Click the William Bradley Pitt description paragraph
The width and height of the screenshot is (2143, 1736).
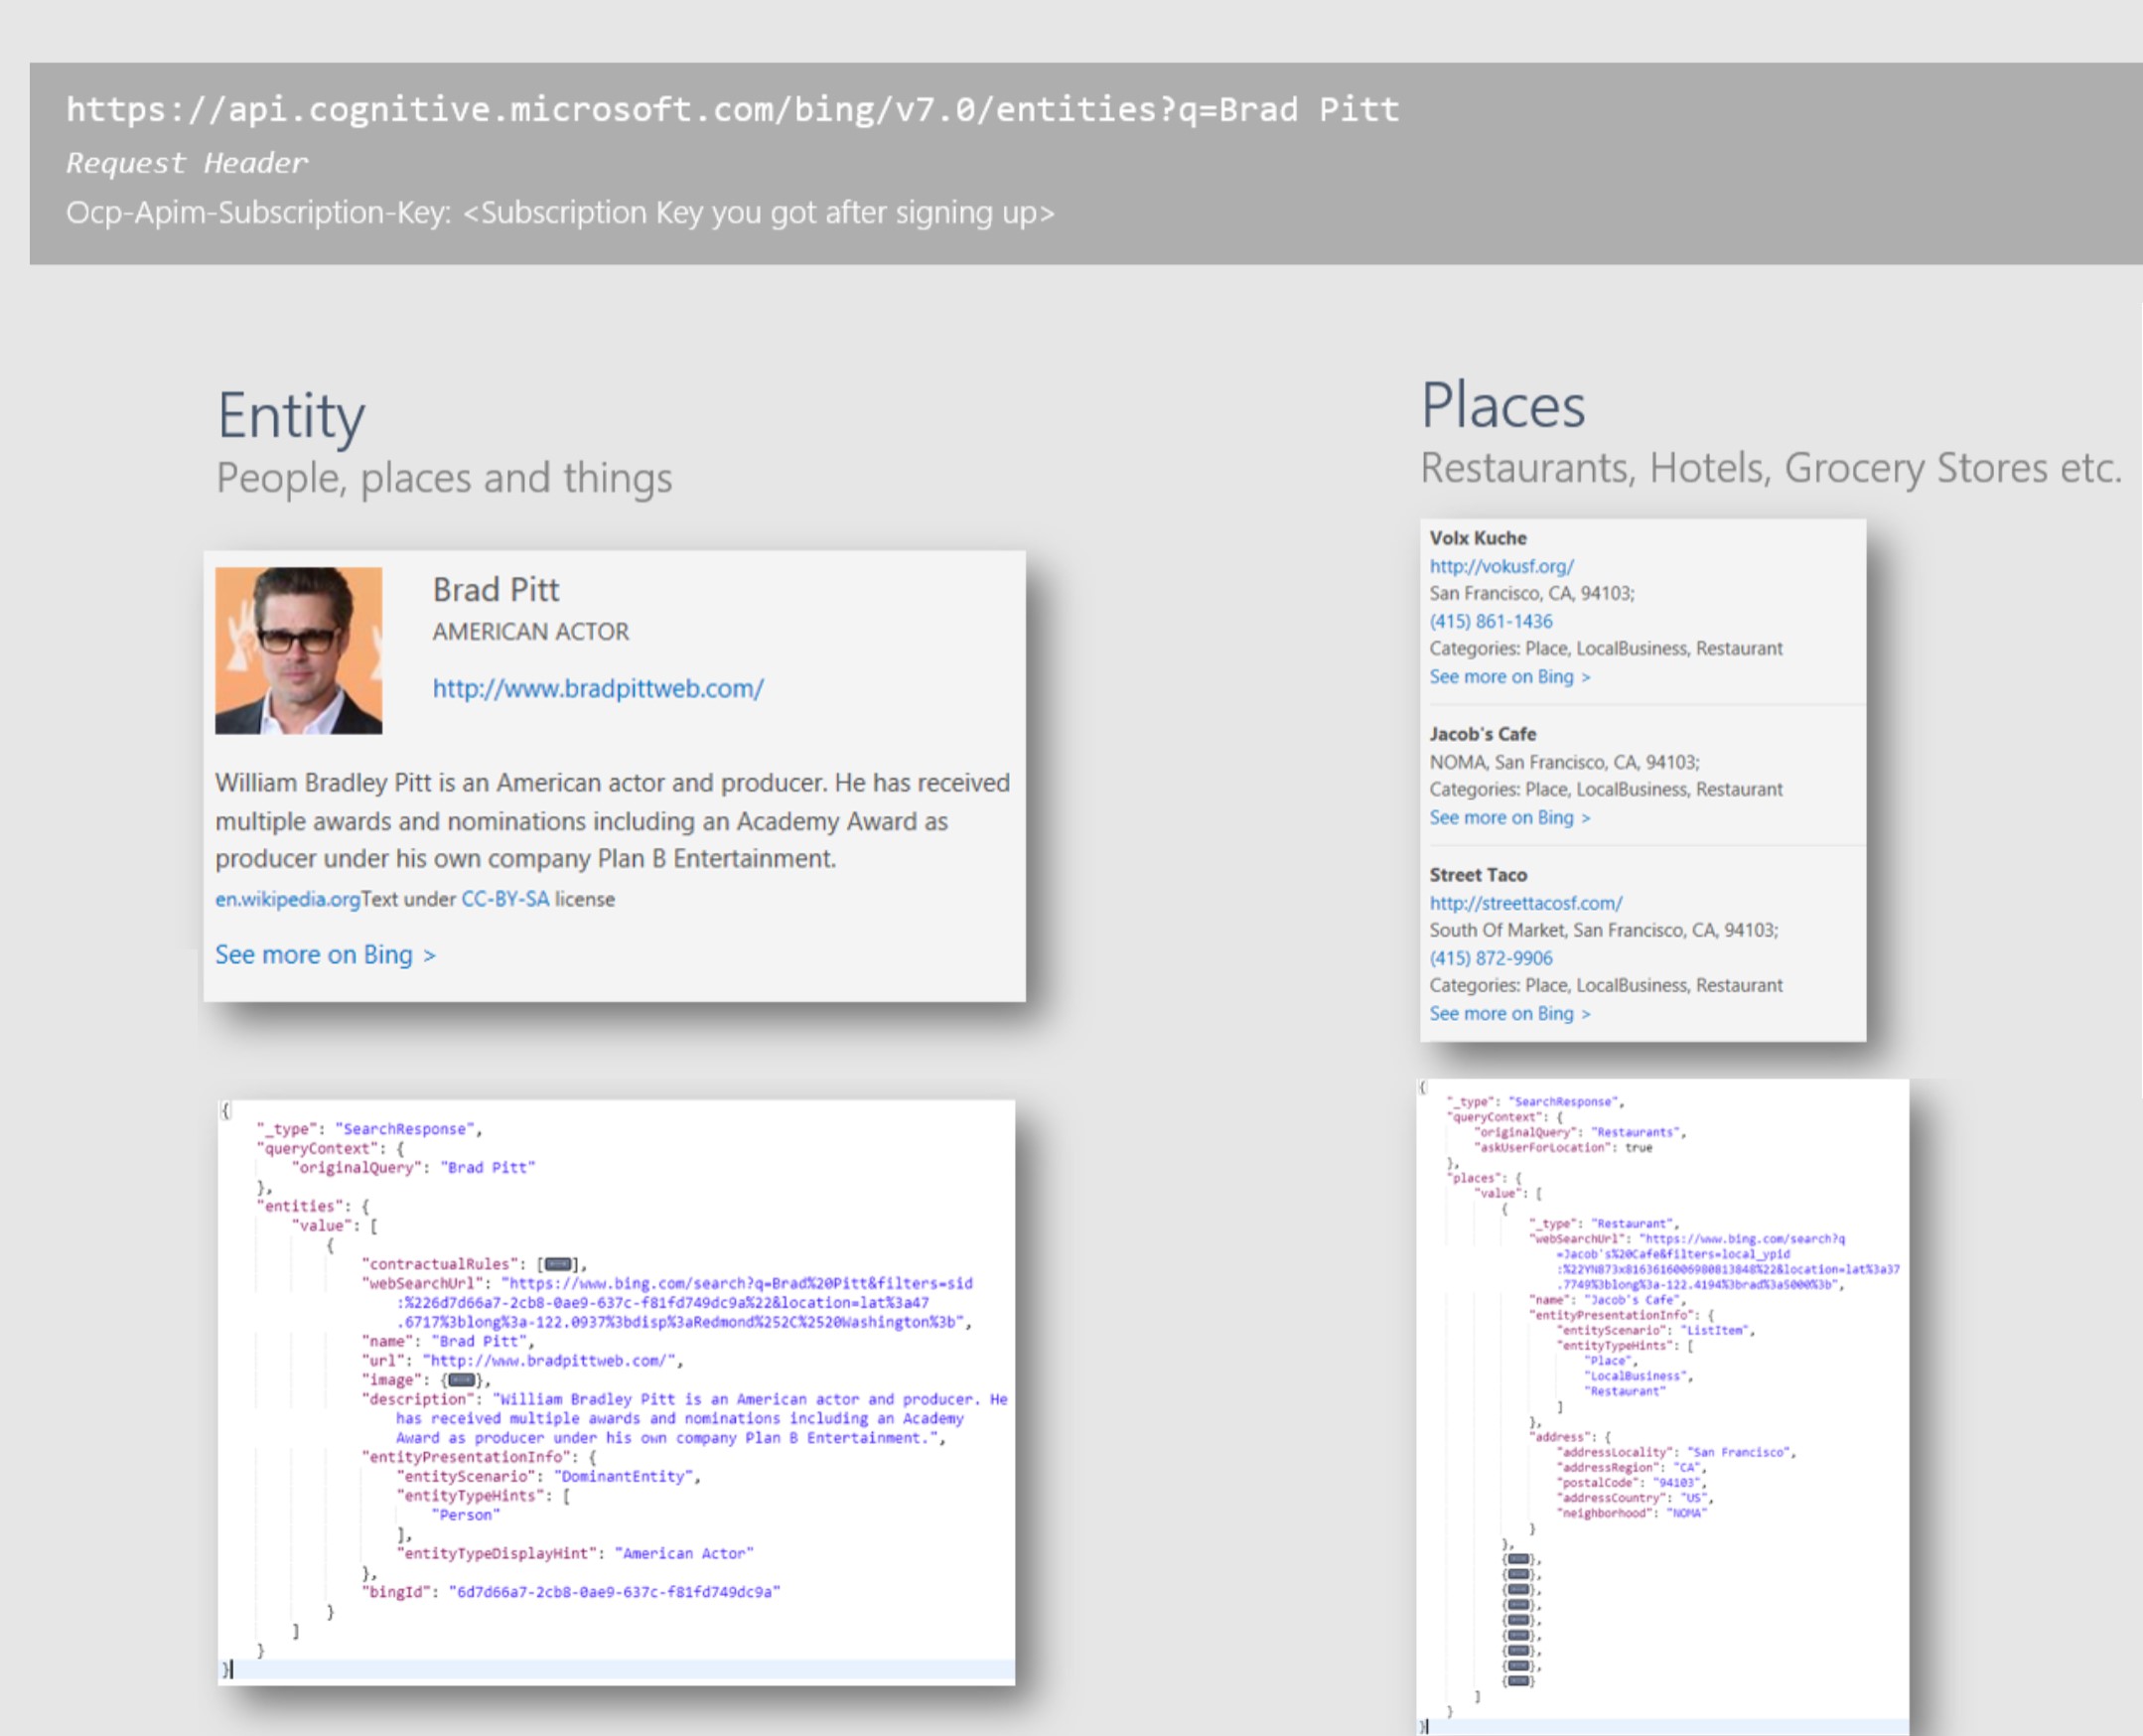(613, 821)
